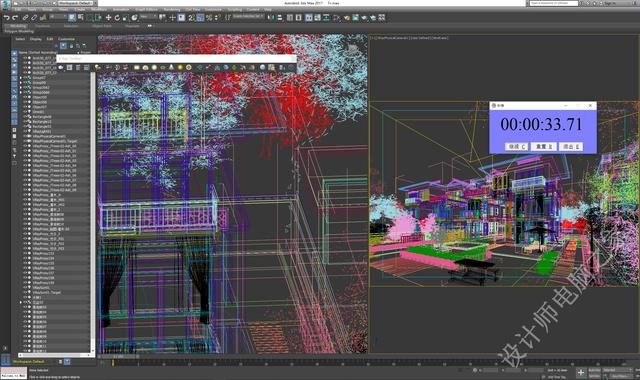640x380 pixels.
Task: Click the Mirror tool icon
Action: 271,18
